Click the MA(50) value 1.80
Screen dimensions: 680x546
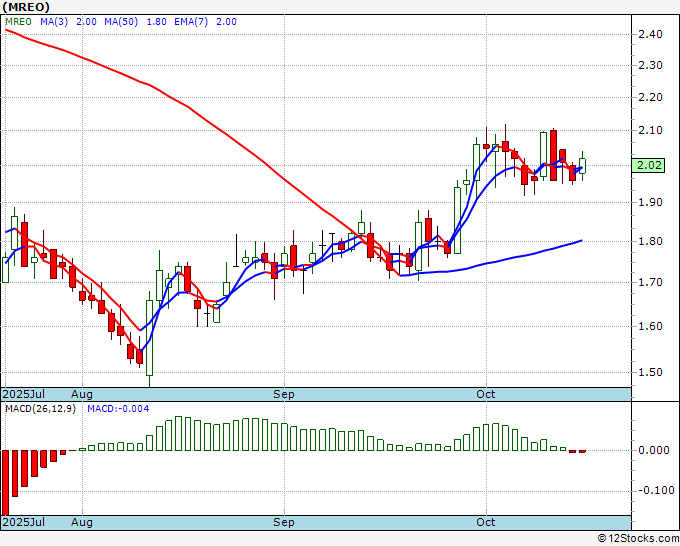(x=157, y=22)
